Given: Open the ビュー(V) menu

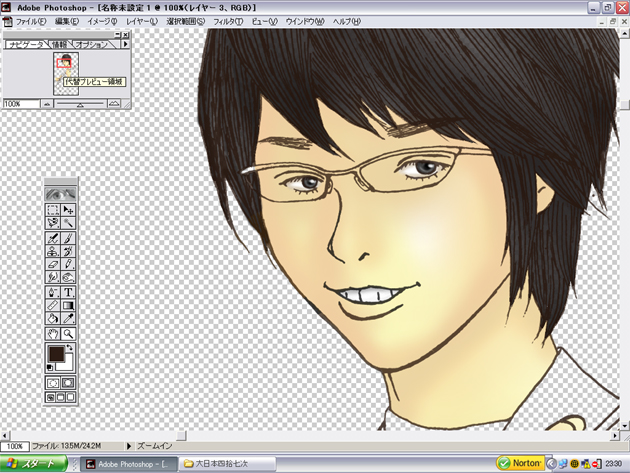Looking at the screenshot, I should pos(264,22).
